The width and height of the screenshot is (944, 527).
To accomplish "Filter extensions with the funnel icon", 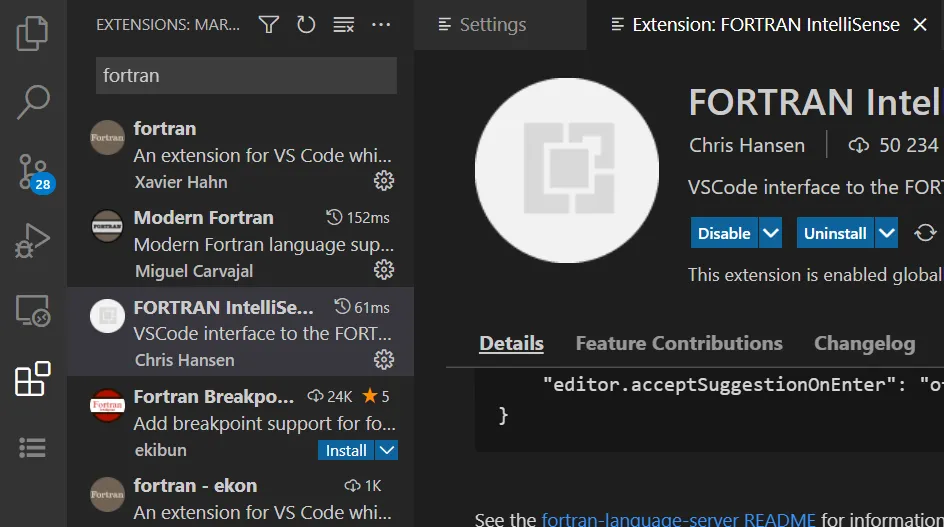I will [x=268, y=25].
